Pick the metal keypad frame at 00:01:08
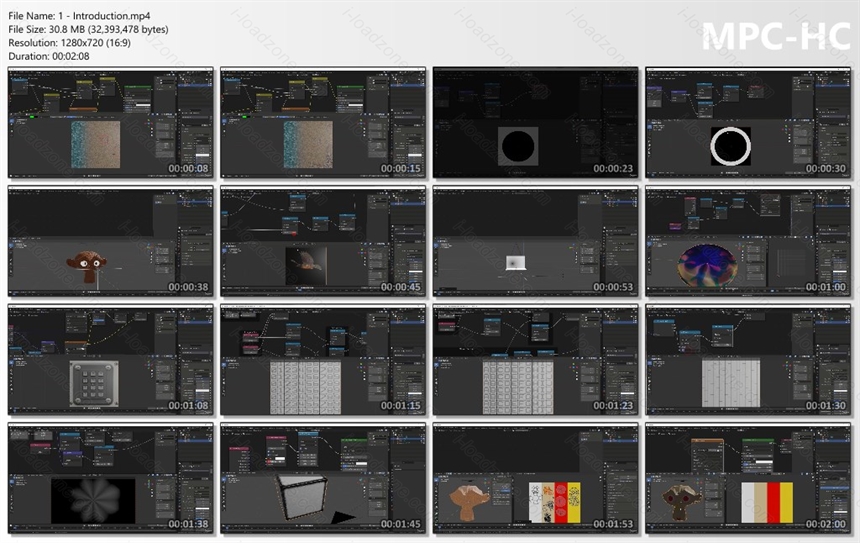Viewport: 860px width, 543px height. [111, 360]
